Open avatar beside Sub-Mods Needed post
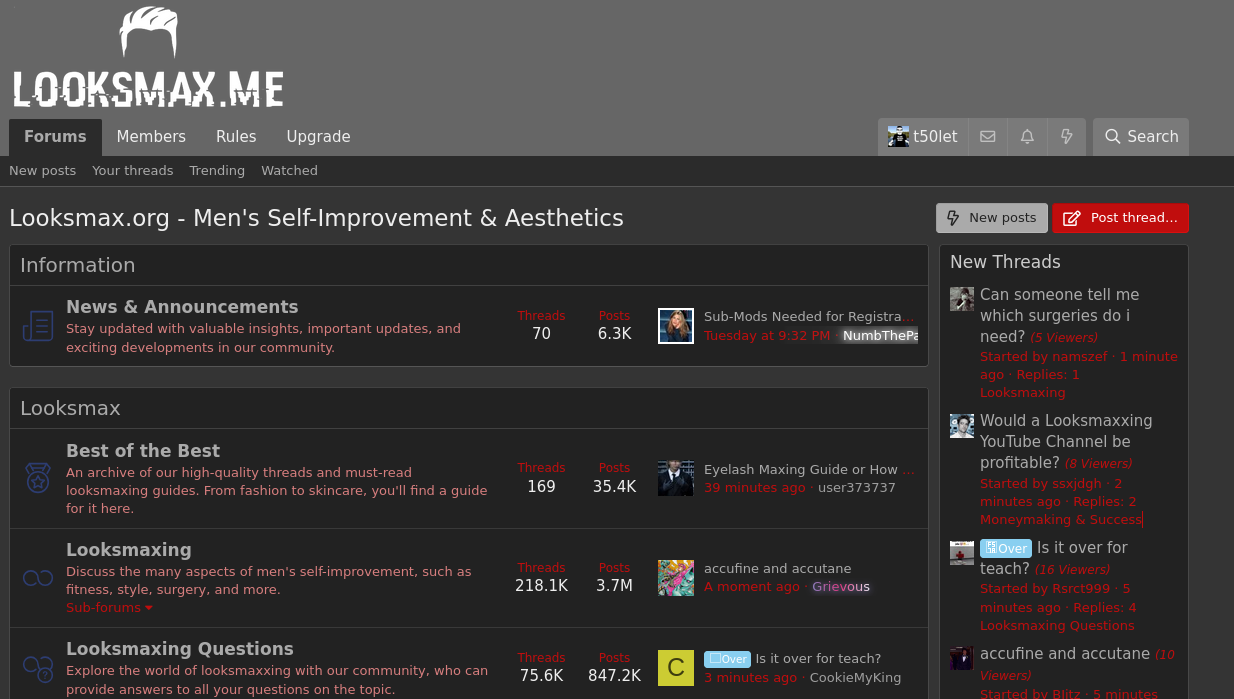 [x=676, y=326]
